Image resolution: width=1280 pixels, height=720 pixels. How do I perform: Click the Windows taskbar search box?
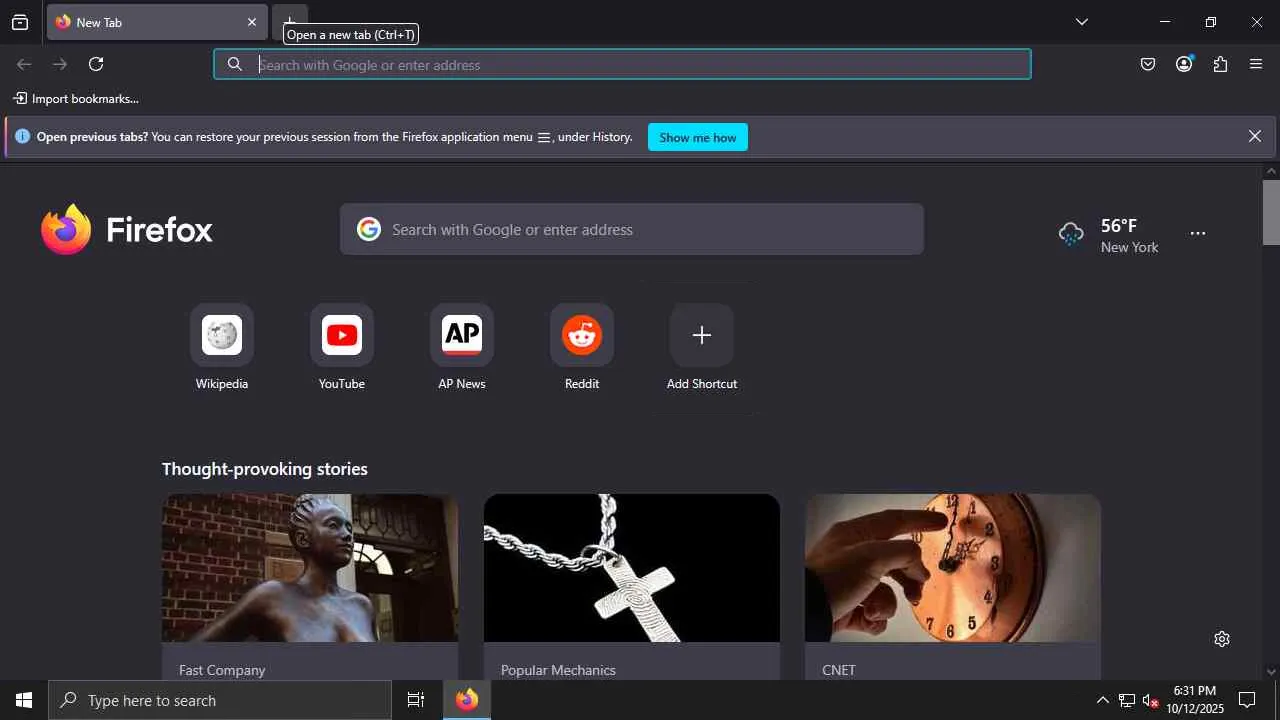tap(220, 700)
